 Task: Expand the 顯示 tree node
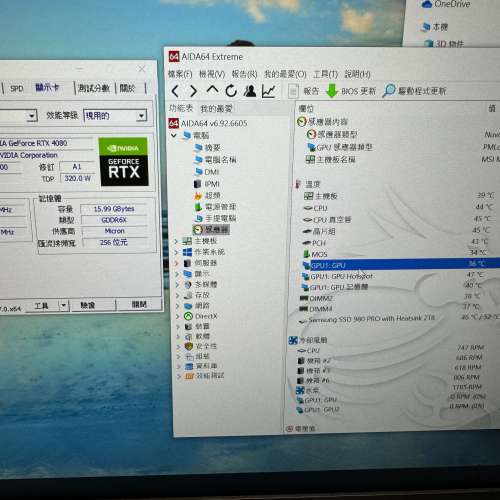click(177, 274)
